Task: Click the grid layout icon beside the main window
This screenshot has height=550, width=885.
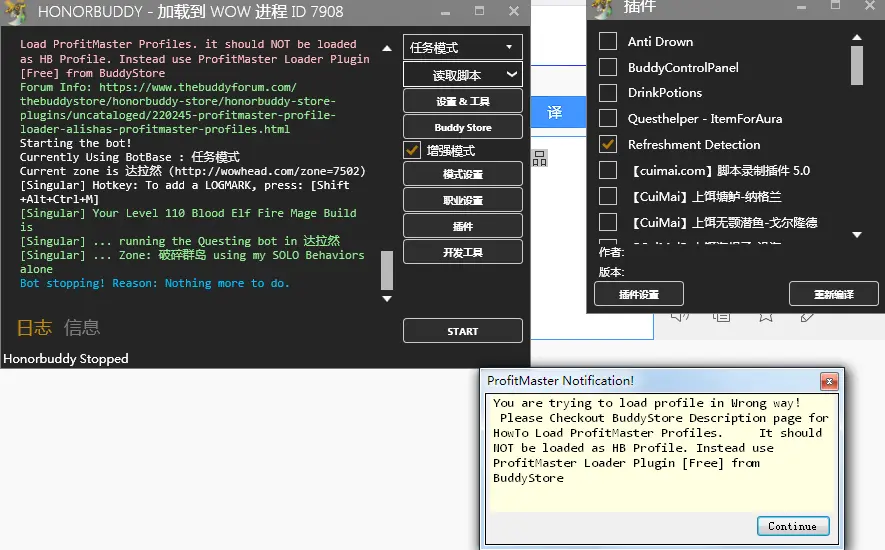Action: click(540, 159)
